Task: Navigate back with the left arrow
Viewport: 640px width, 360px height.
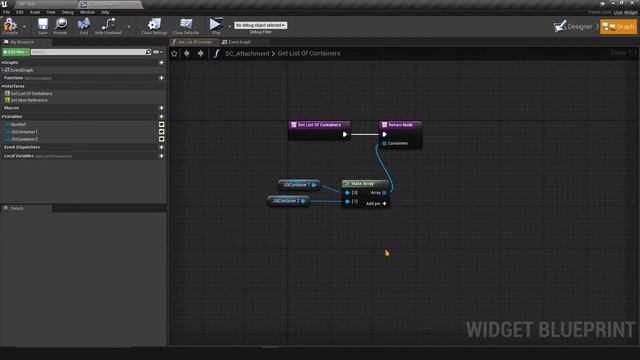Action: [187, 53]
